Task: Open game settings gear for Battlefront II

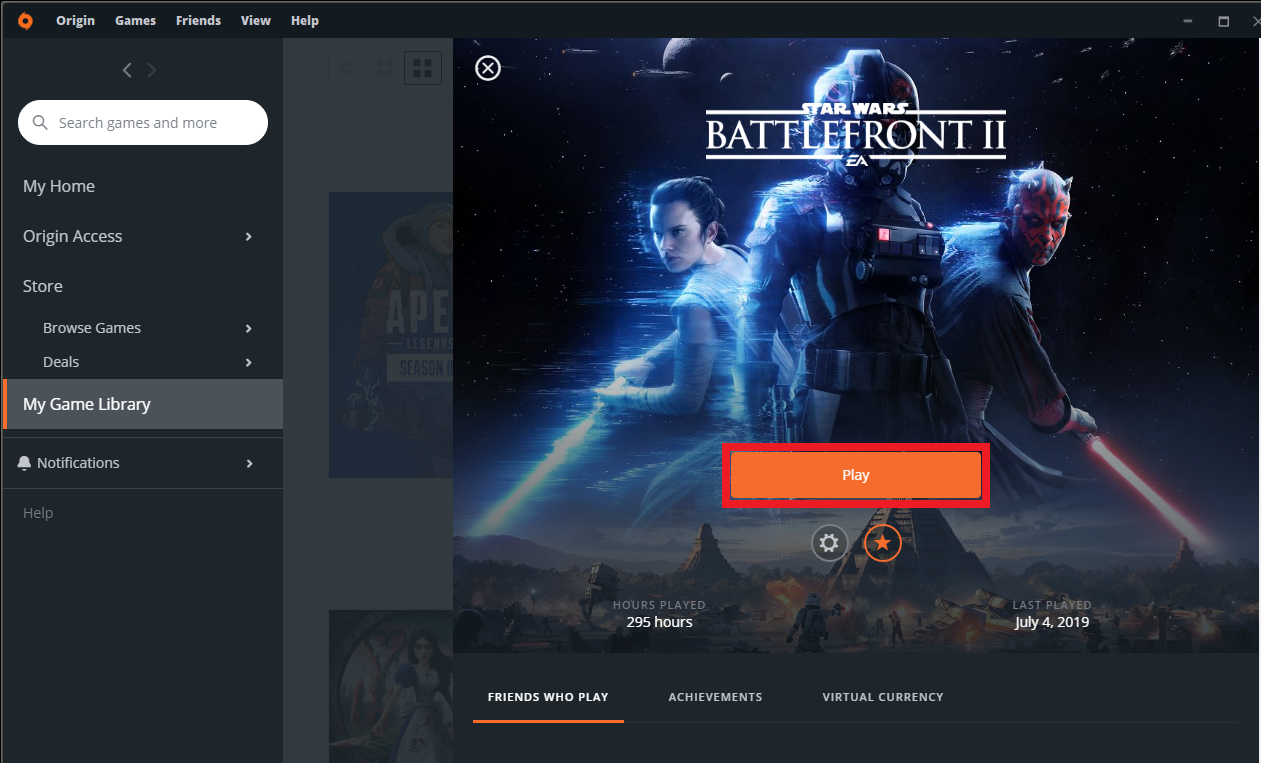Action: [x=829, y=543]
